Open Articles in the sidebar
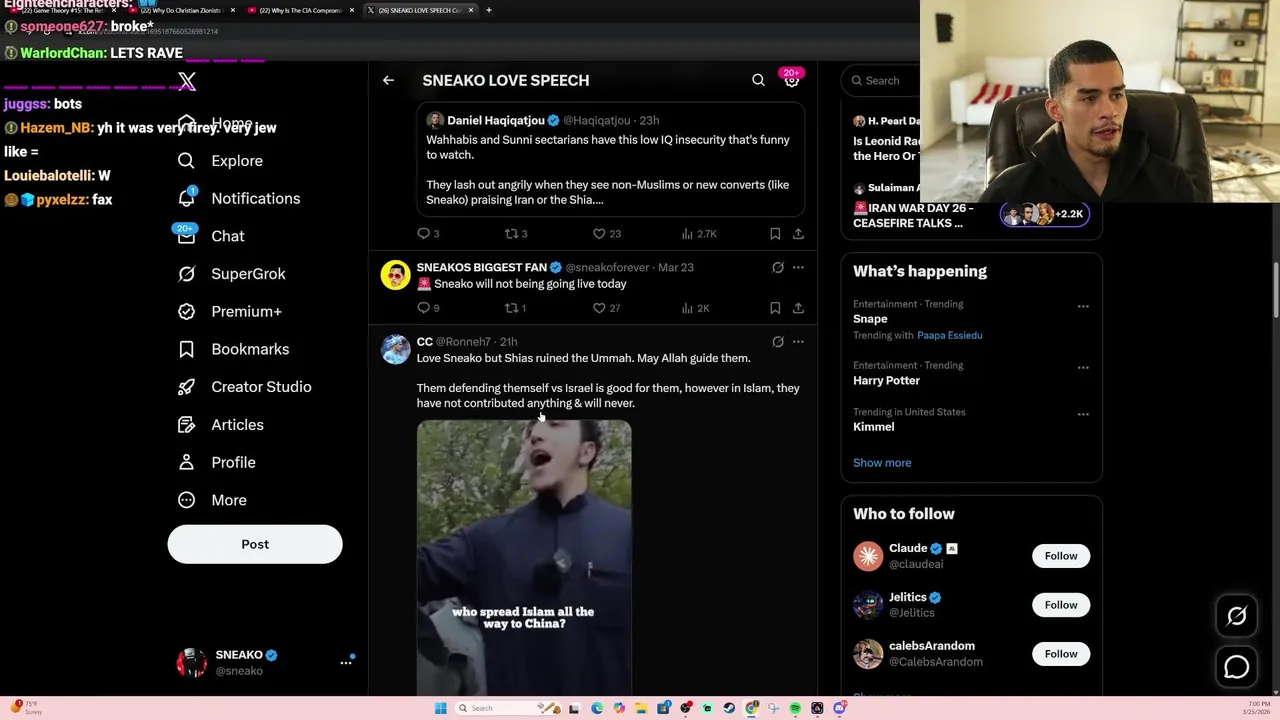This screenshot has height=720, width=1280. point(221,425)
